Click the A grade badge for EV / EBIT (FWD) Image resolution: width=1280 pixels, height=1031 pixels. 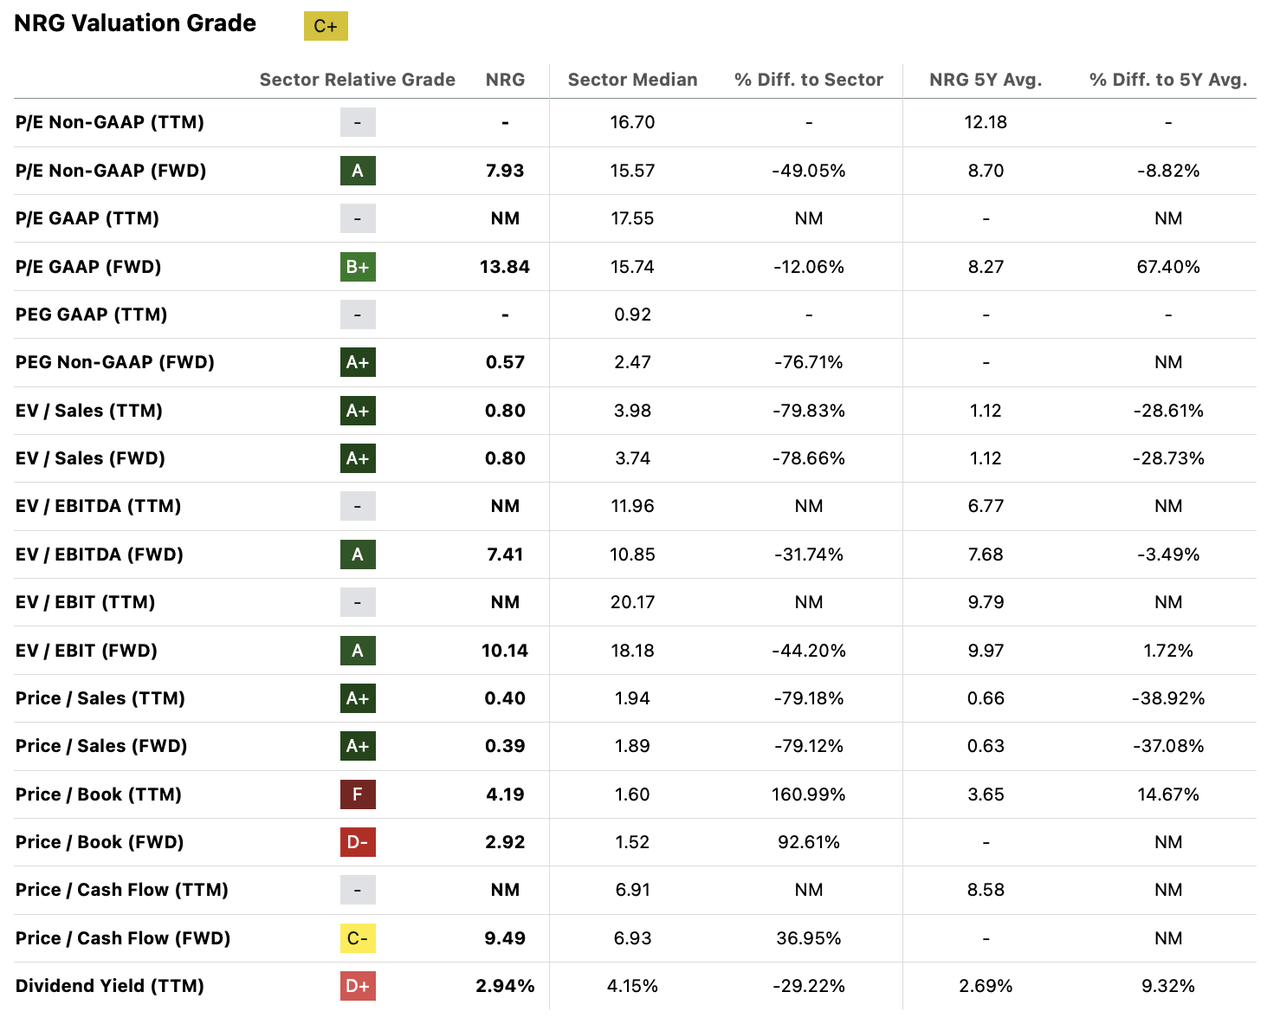pos(358,651)
